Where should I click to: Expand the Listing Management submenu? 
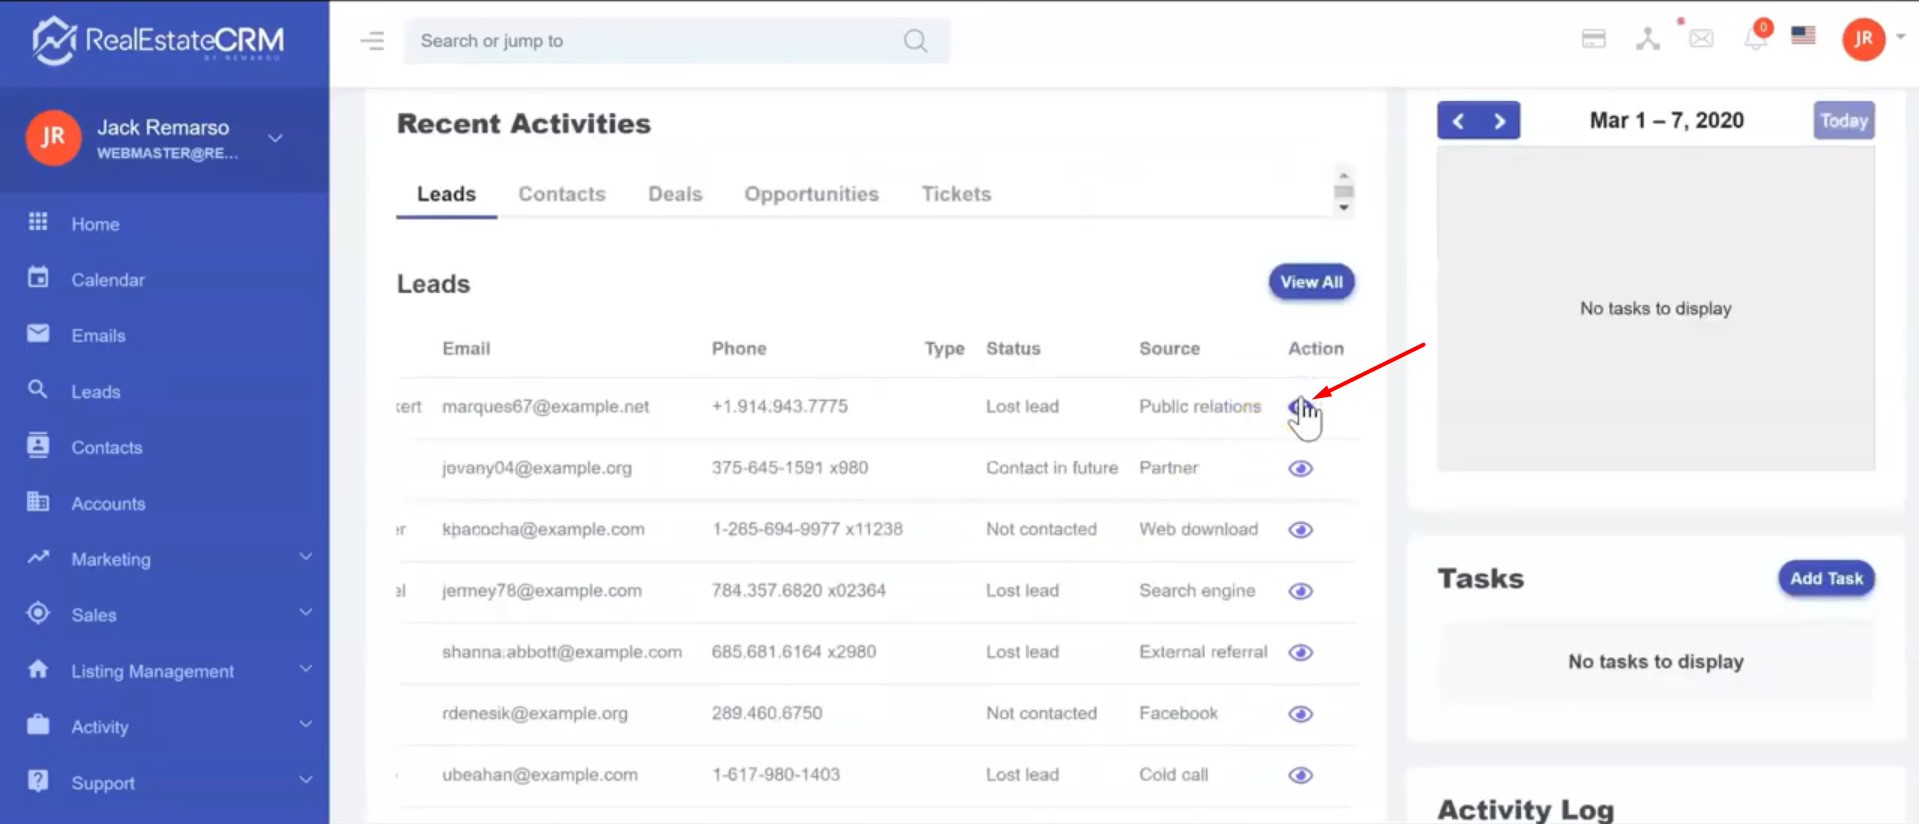point(170,671)
